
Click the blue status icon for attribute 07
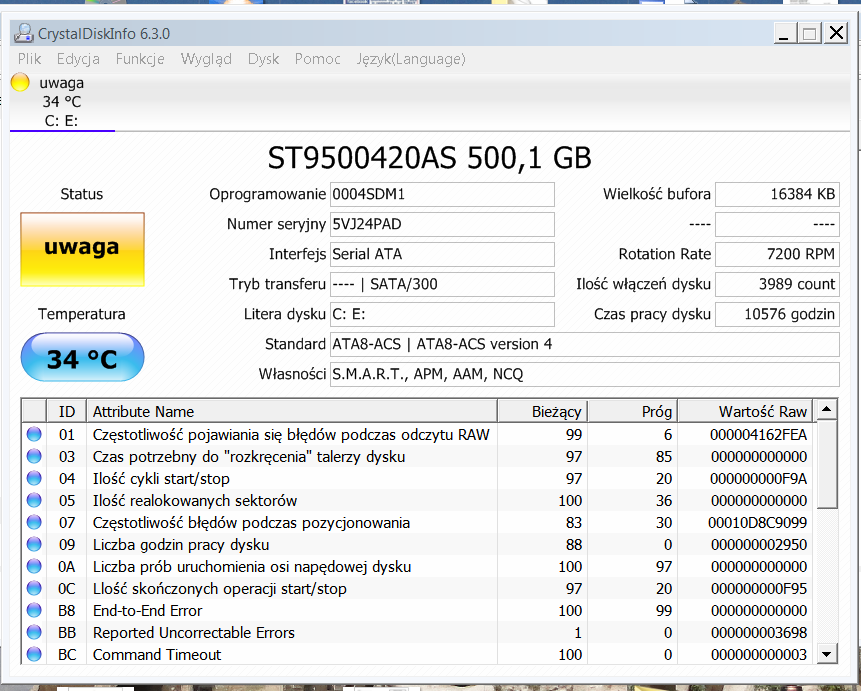[x=34, y=522]
